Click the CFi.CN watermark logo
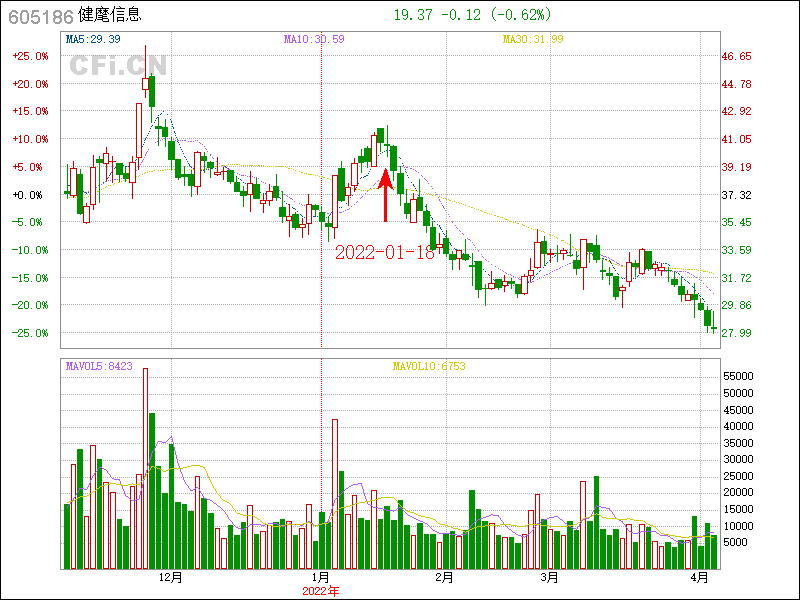The width and height of the screenshot is (800, 600). tap(118, 65)
